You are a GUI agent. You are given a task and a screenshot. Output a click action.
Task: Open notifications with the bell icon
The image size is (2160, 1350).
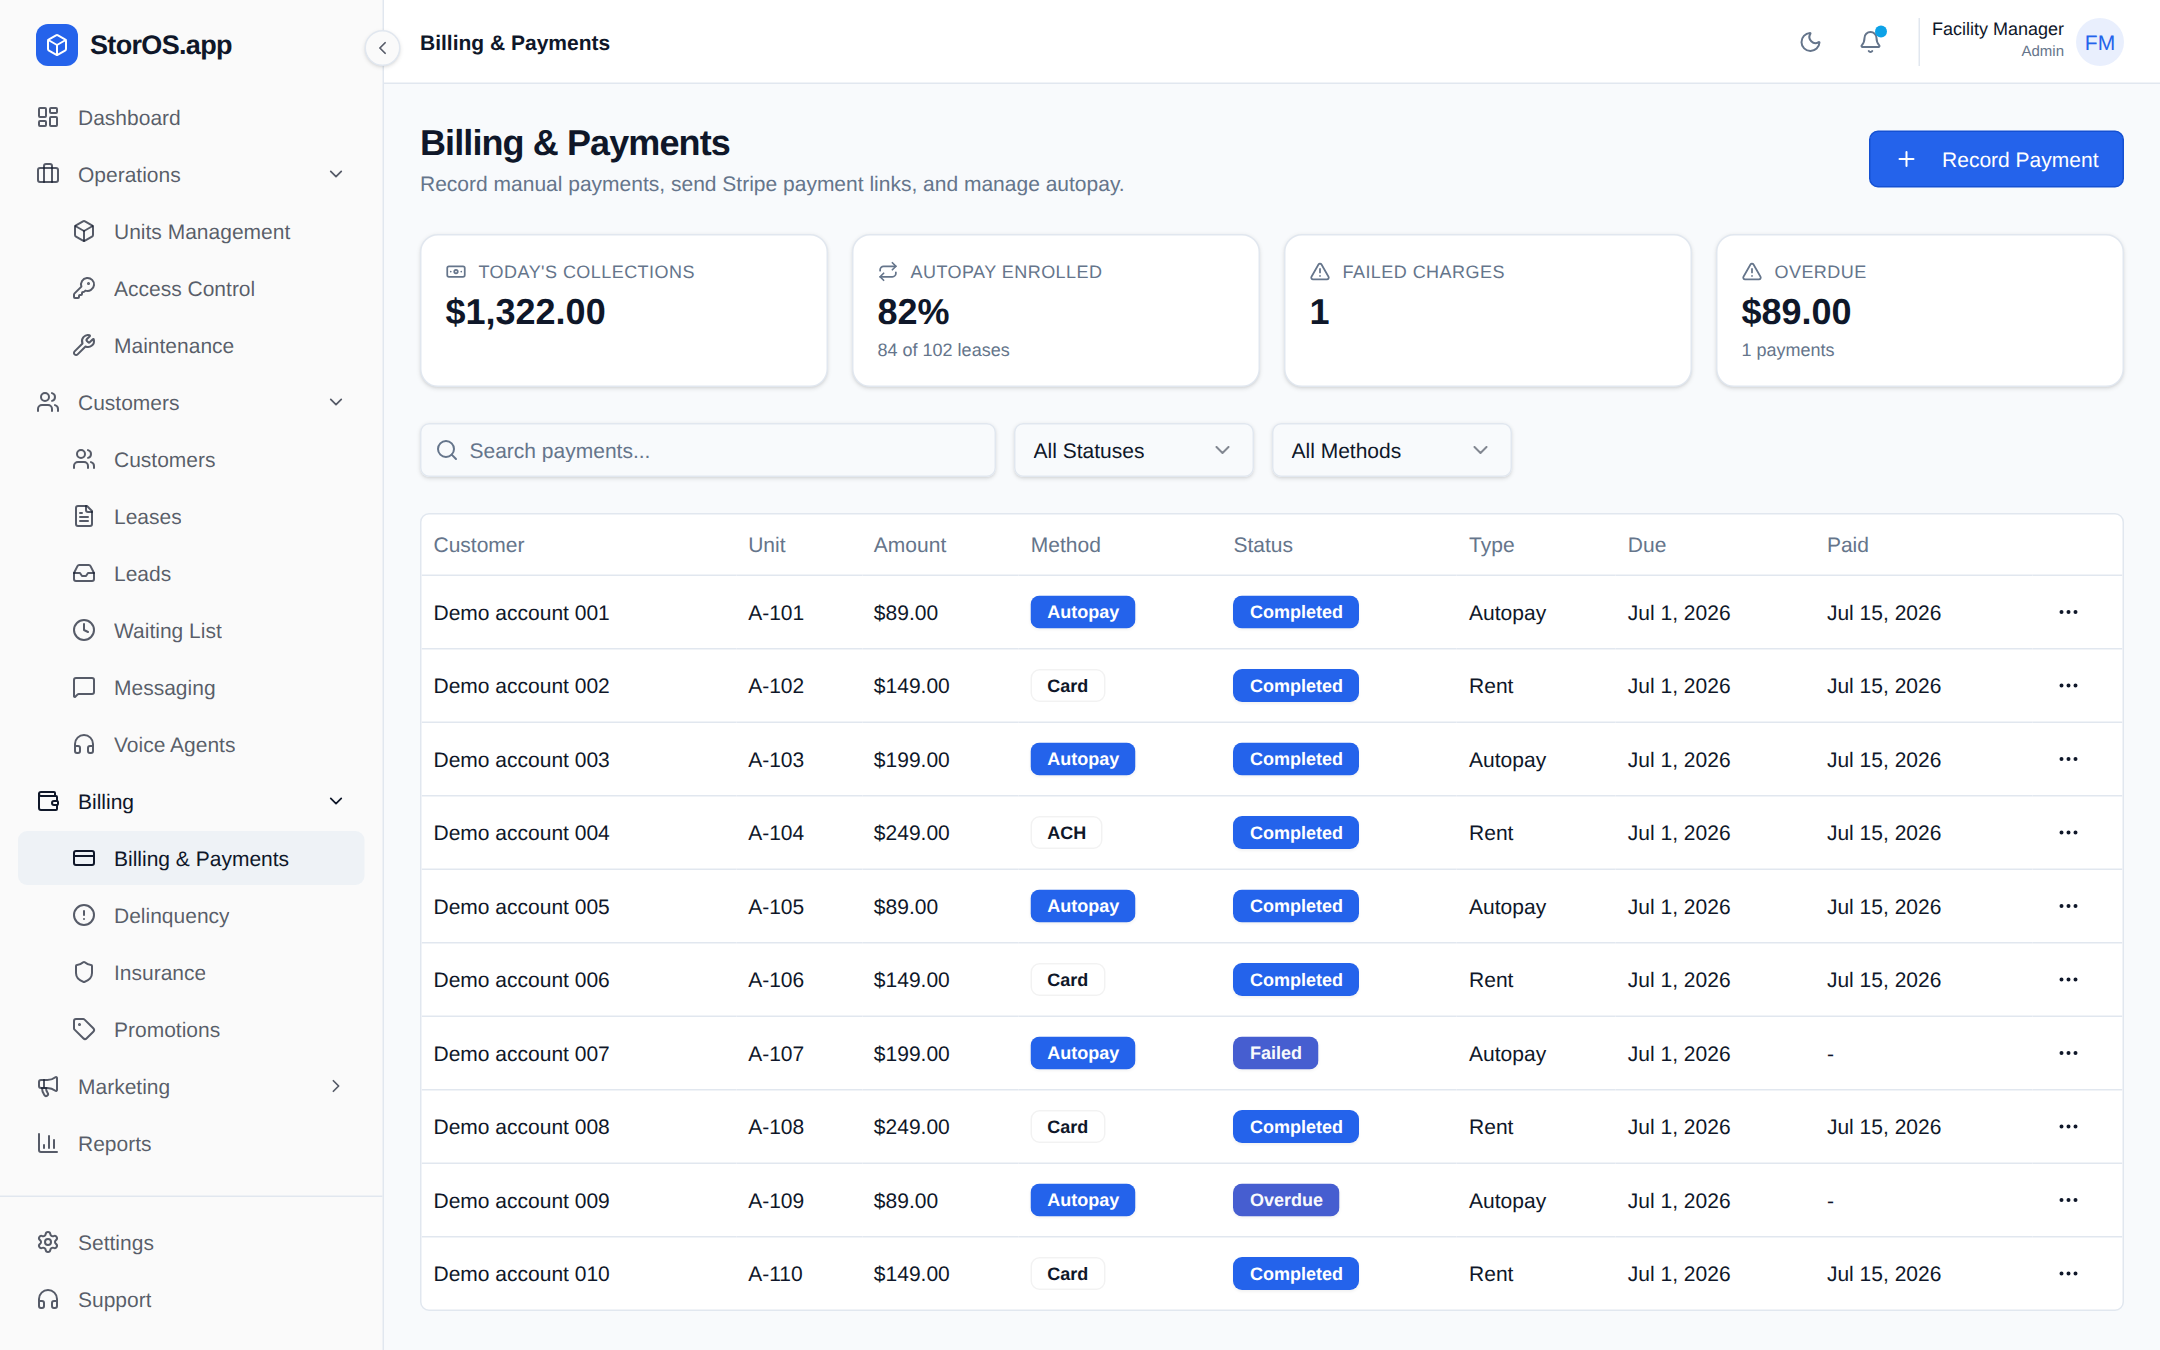[x=1870, y=42]
